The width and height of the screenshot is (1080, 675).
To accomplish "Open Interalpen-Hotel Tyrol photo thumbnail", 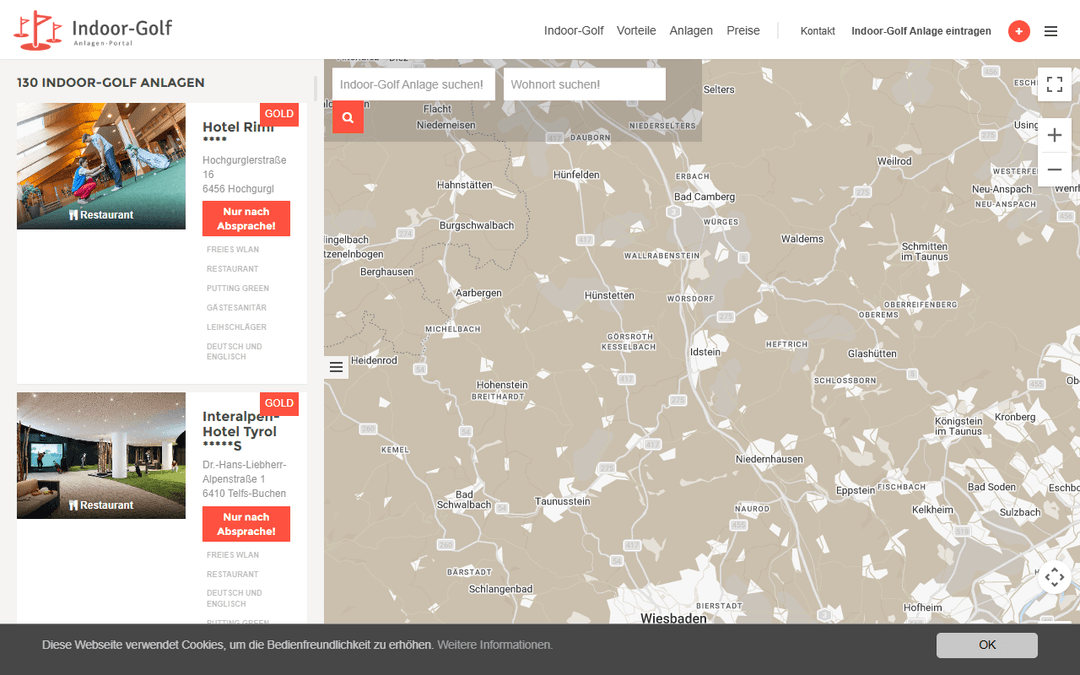I will (x=101, y=455).
